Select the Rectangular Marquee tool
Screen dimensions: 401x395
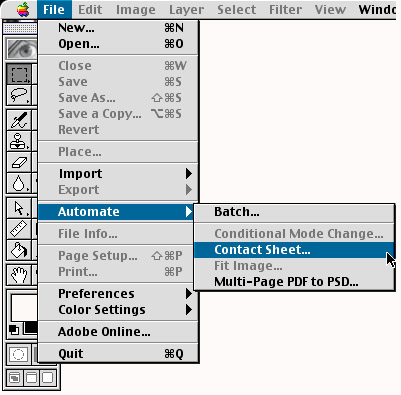pyautogui.click(x=19, y=74)
